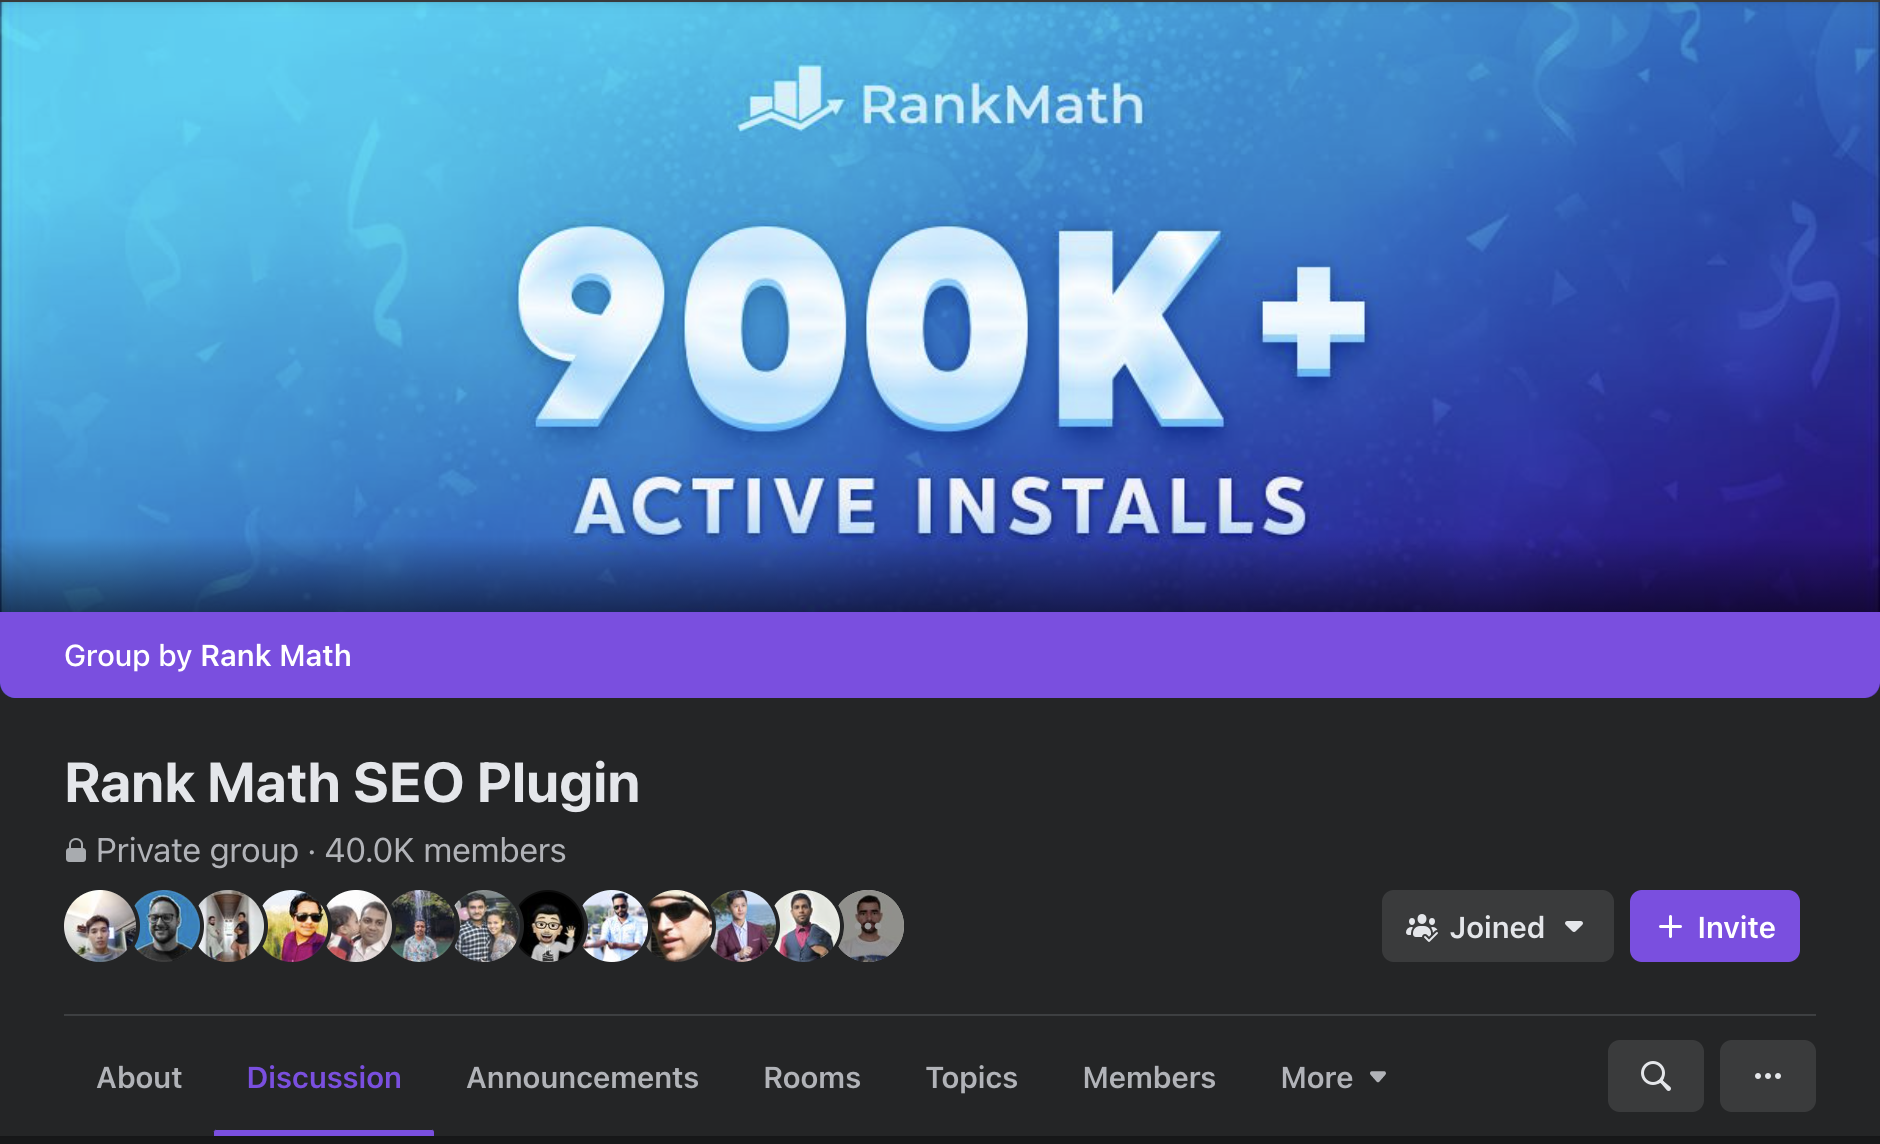Open the avatar with sunglasses and pink shirt

click(294, 926)
